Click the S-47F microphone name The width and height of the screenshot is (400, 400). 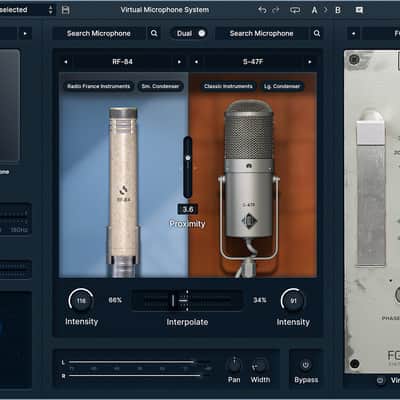pos(253,62)
